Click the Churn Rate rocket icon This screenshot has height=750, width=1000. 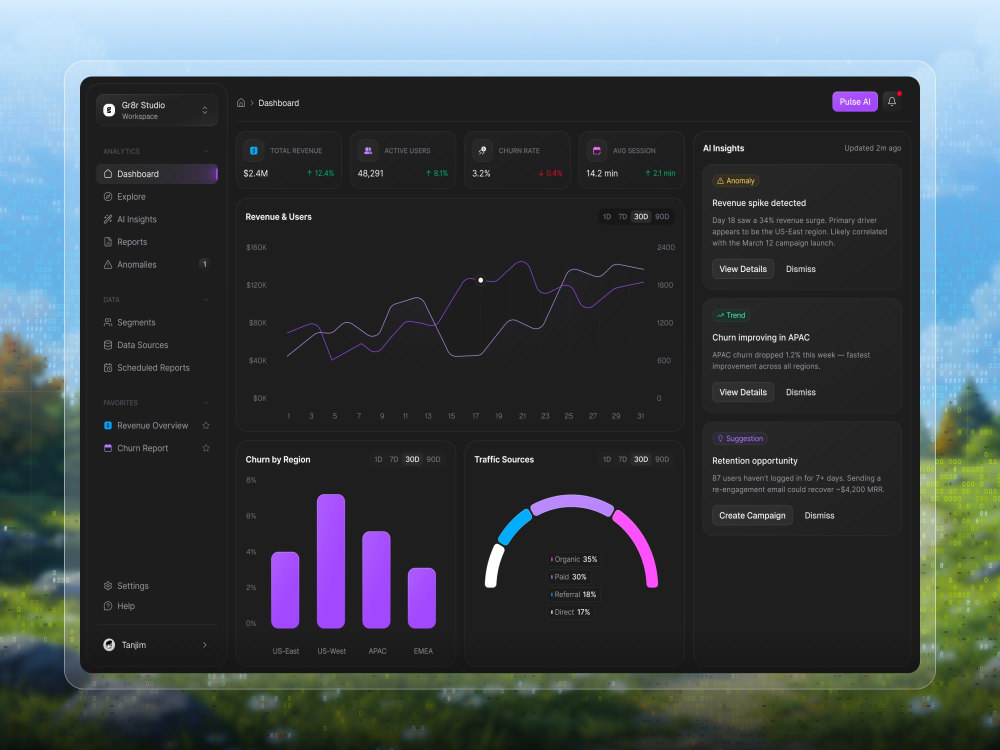[482, 151]
